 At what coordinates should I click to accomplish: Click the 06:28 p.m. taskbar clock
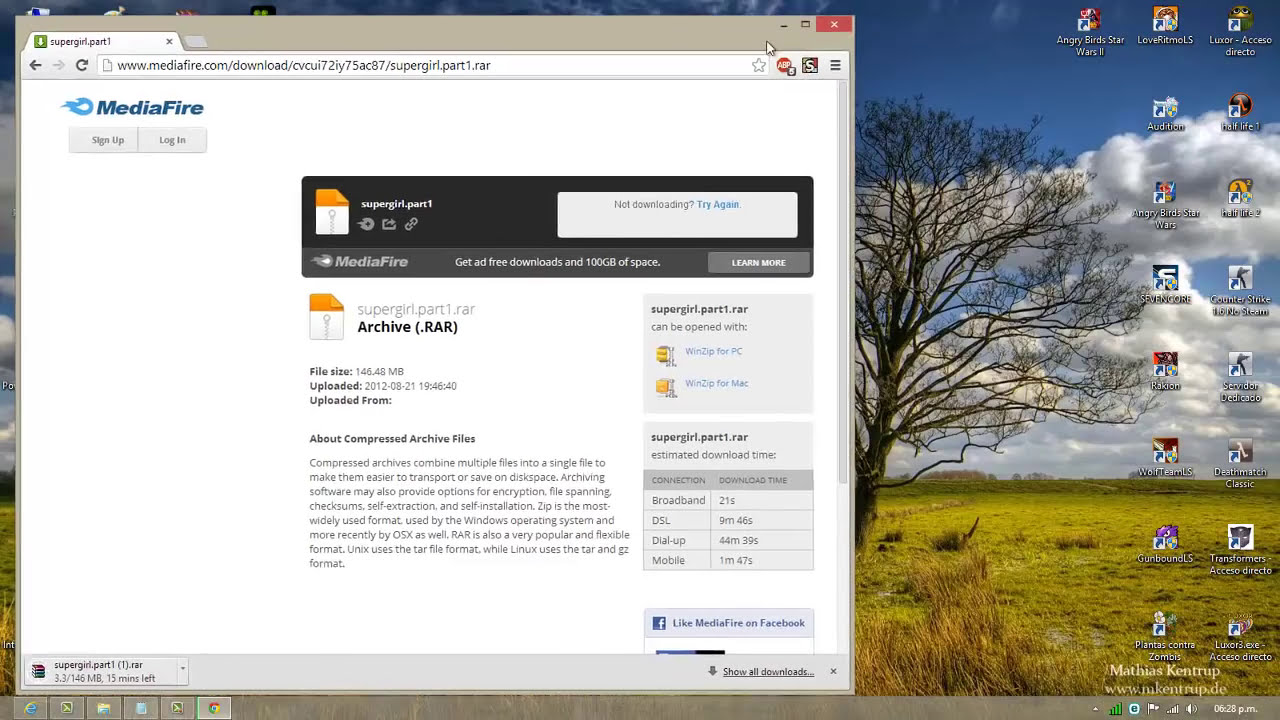click(1236, 708)
